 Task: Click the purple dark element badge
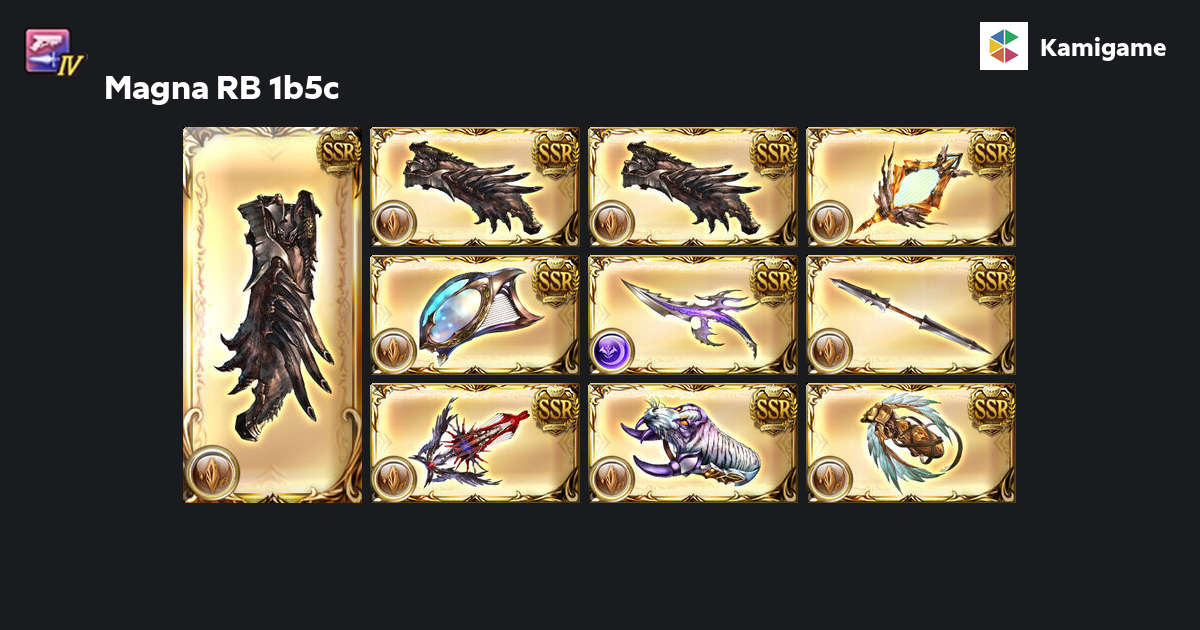(x=611, y=351)
